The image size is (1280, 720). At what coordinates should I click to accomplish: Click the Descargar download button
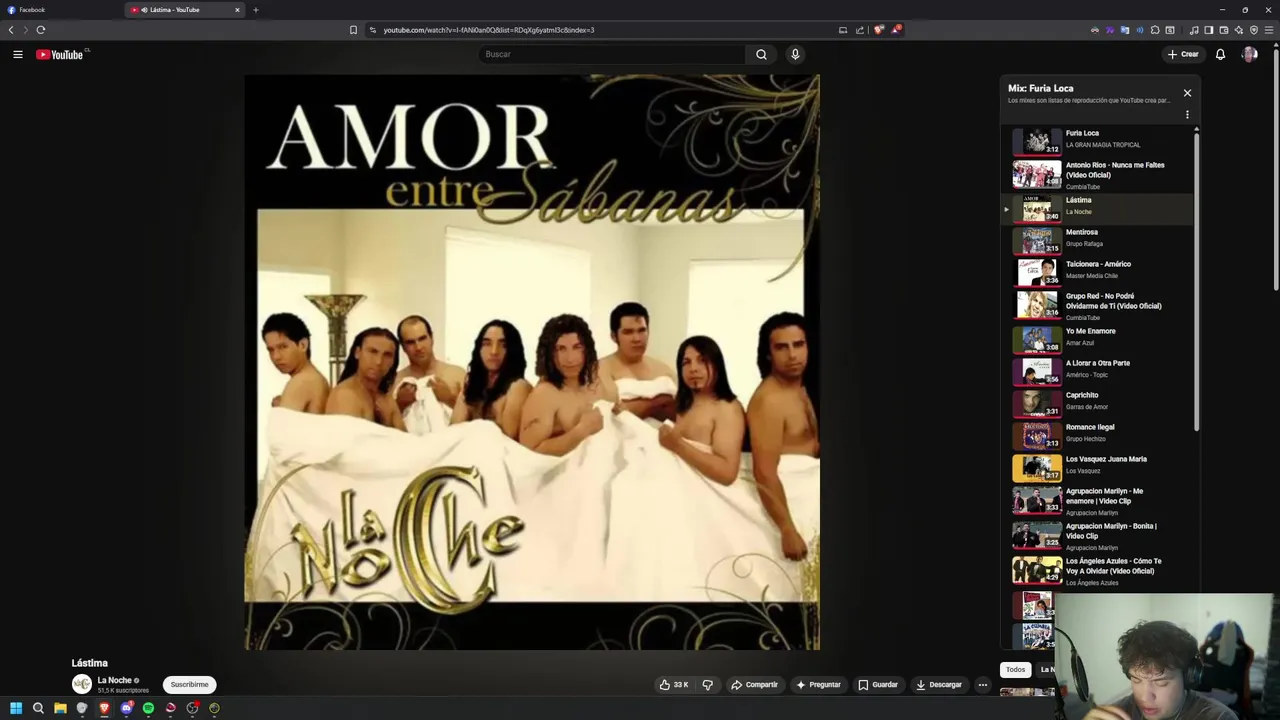point(939,685)
